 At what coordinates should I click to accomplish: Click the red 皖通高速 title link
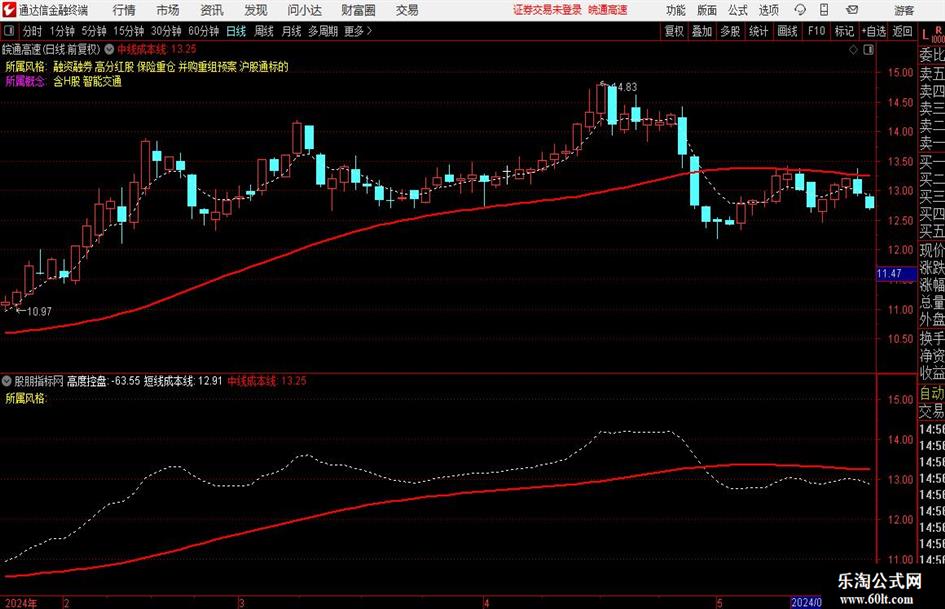click(x=608, y=10)
